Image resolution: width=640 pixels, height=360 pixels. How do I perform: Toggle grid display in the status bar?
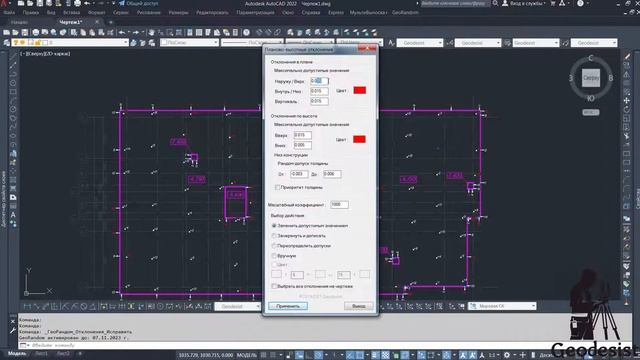264,355
